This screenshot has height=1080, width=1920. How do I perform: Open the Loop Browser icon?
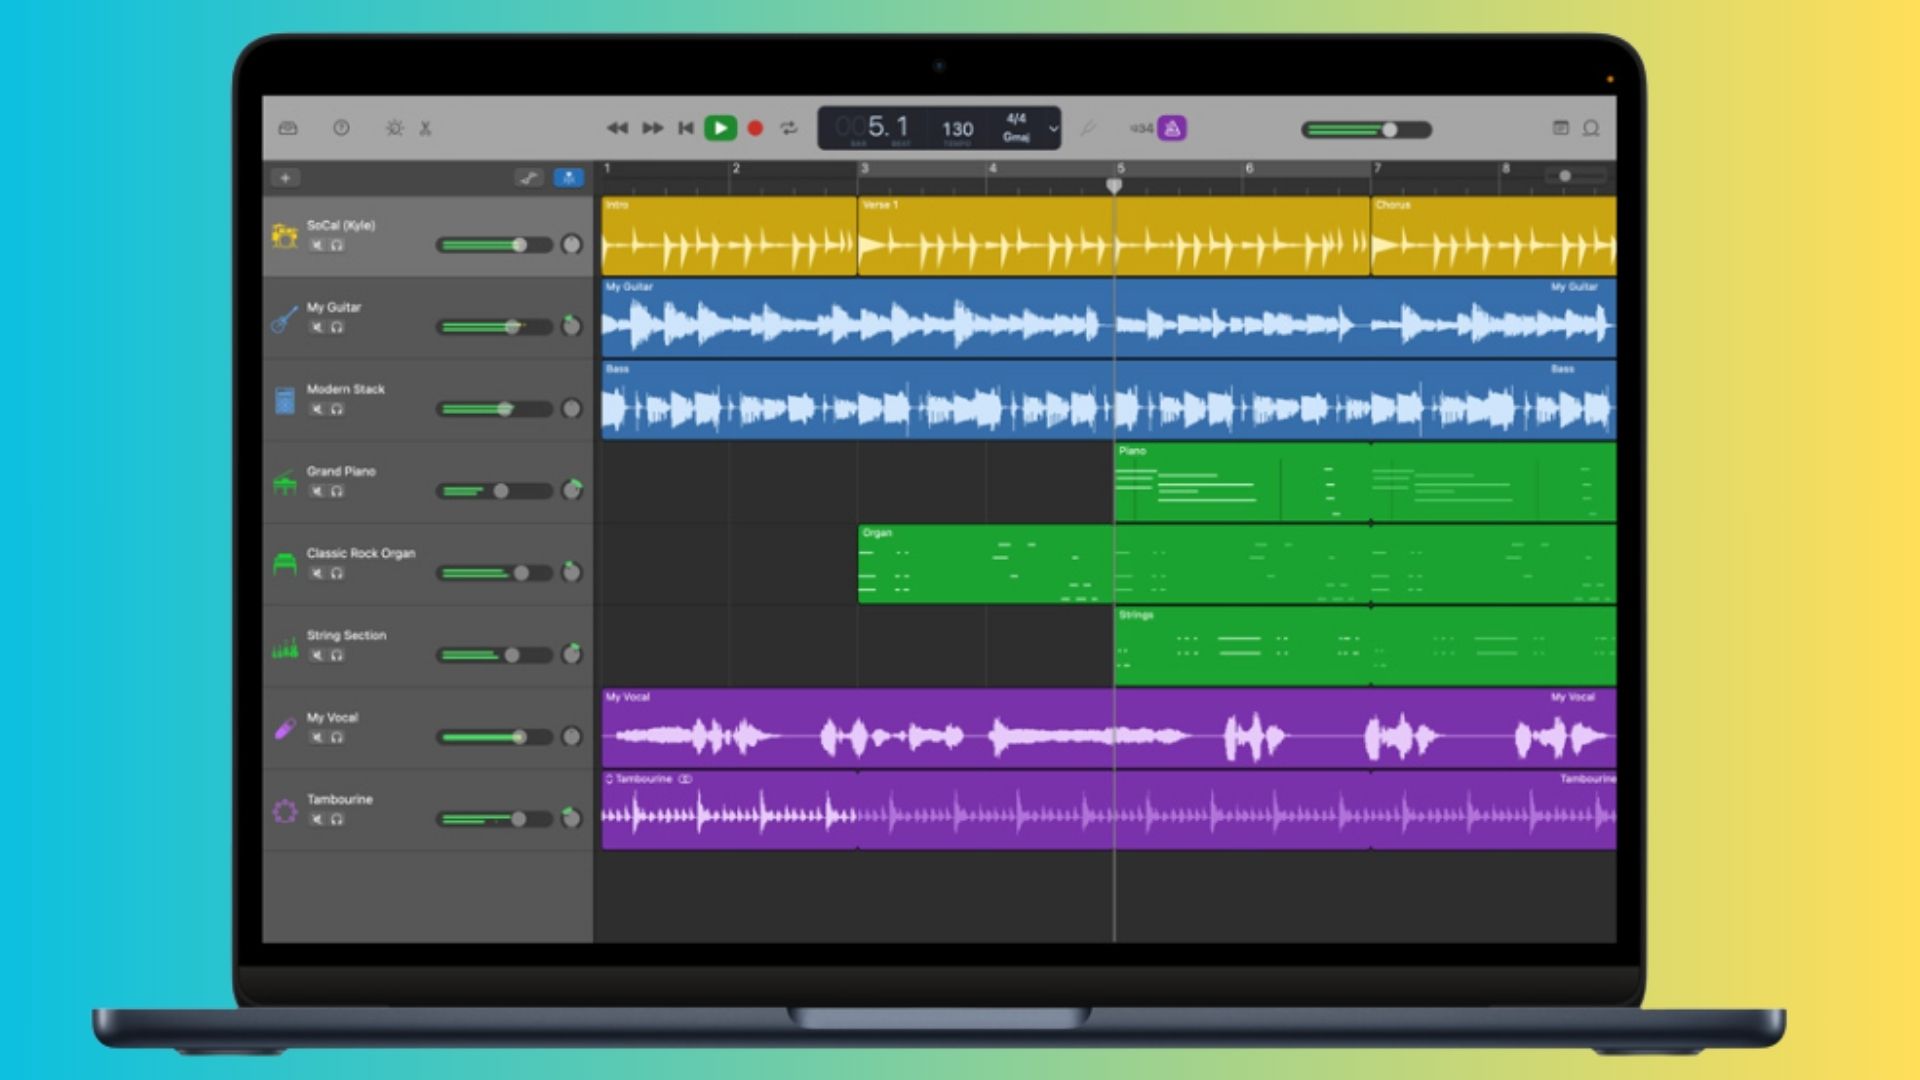coord(1593,128)
